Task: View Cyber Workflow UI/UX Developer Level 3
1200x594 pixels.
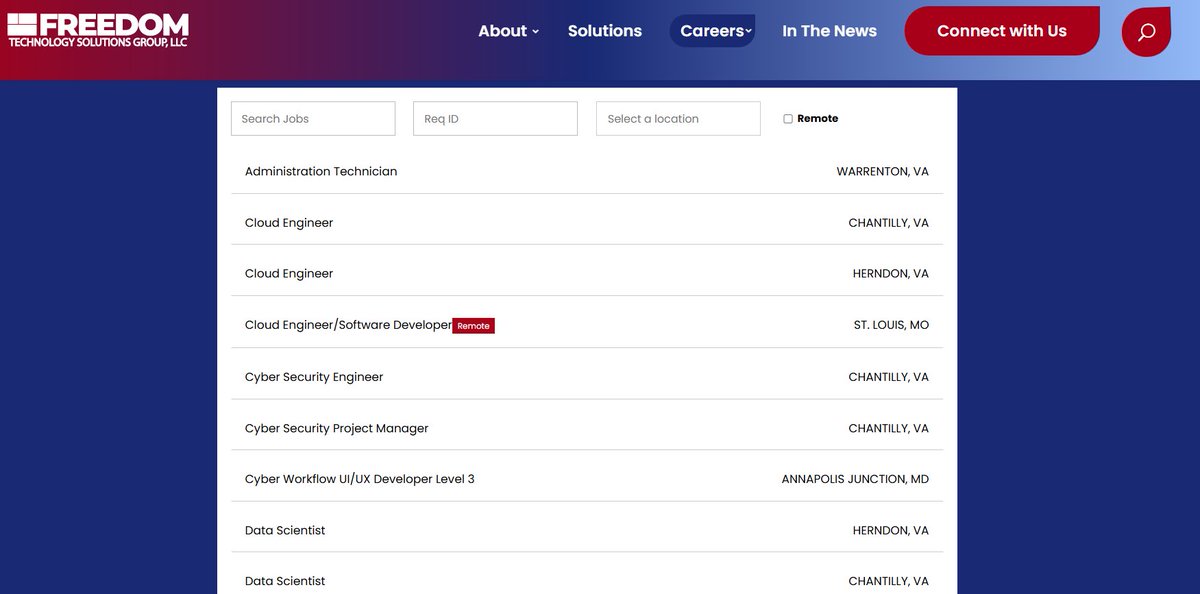Action: [359, 479]
